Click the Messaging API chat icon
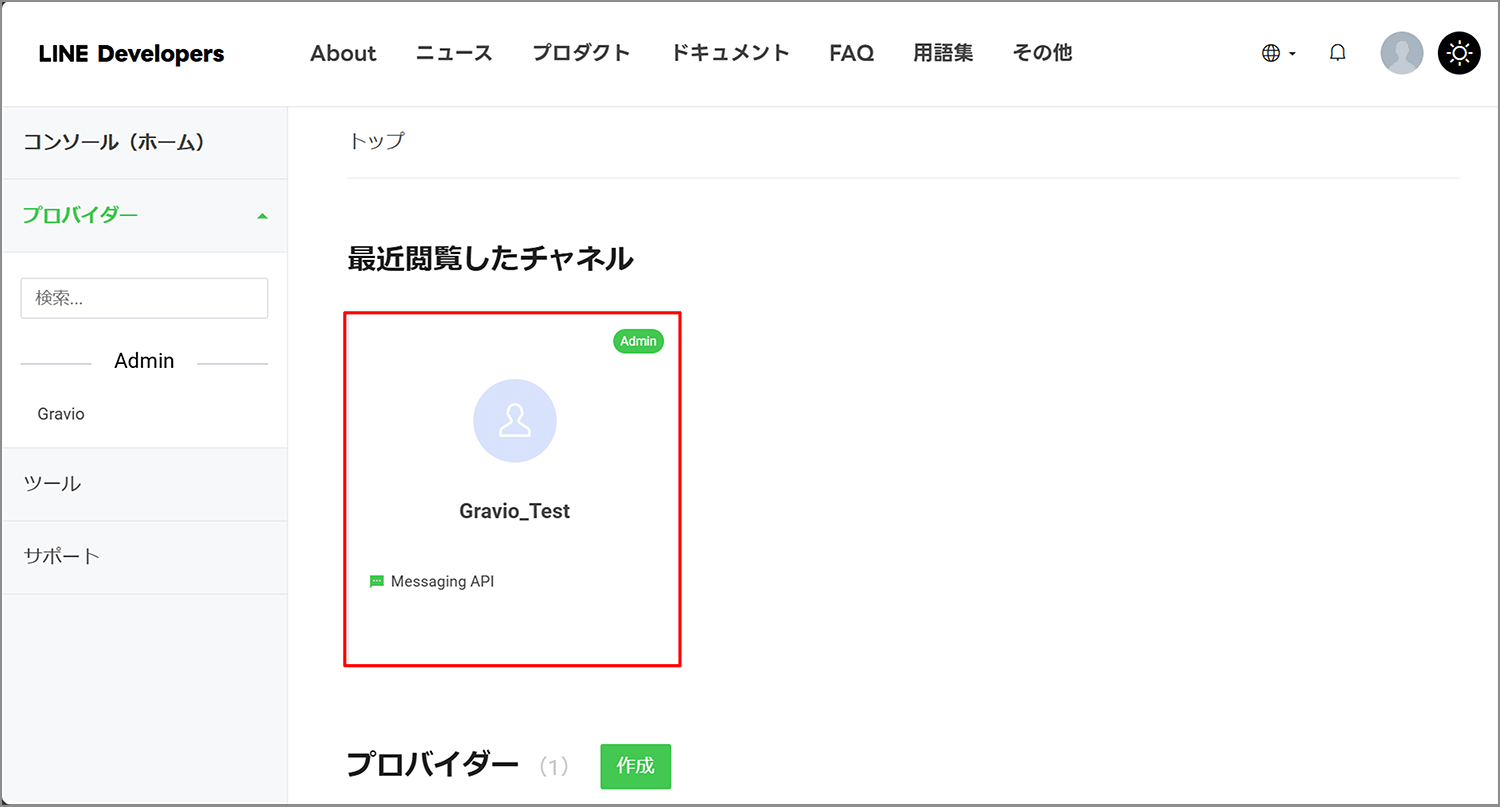The width and height of the screenshot is (1500, 807). [377, 582]
